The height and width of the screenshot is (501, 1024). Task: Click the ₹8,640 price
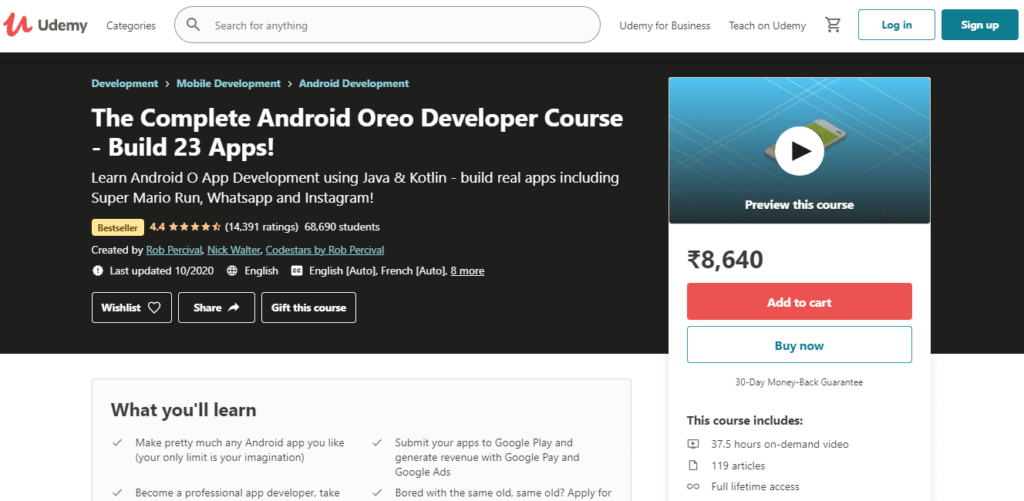[725, 259]
